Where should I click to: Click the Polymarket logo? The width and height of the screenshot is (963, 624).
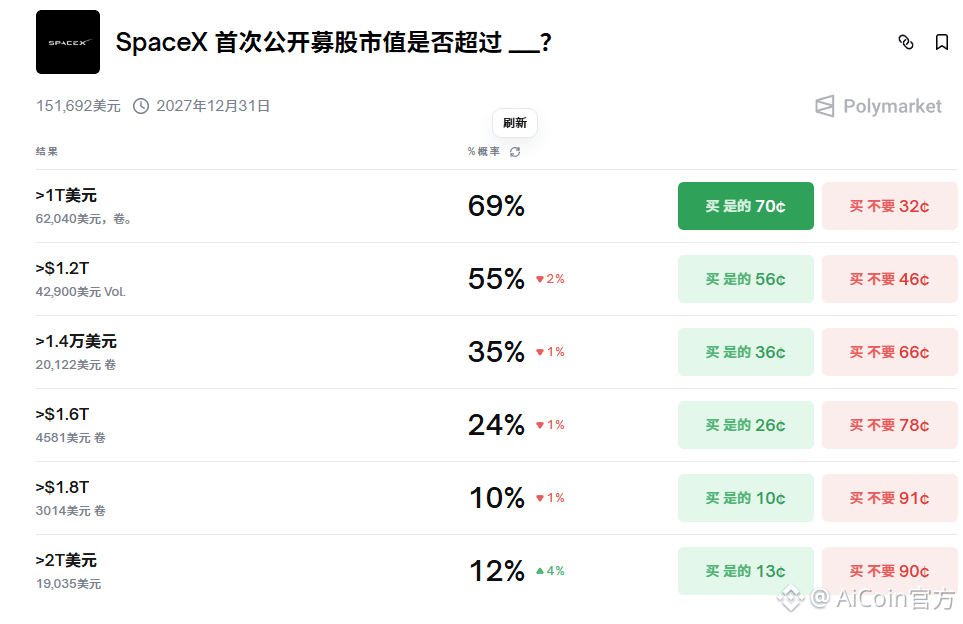[879, 106]
